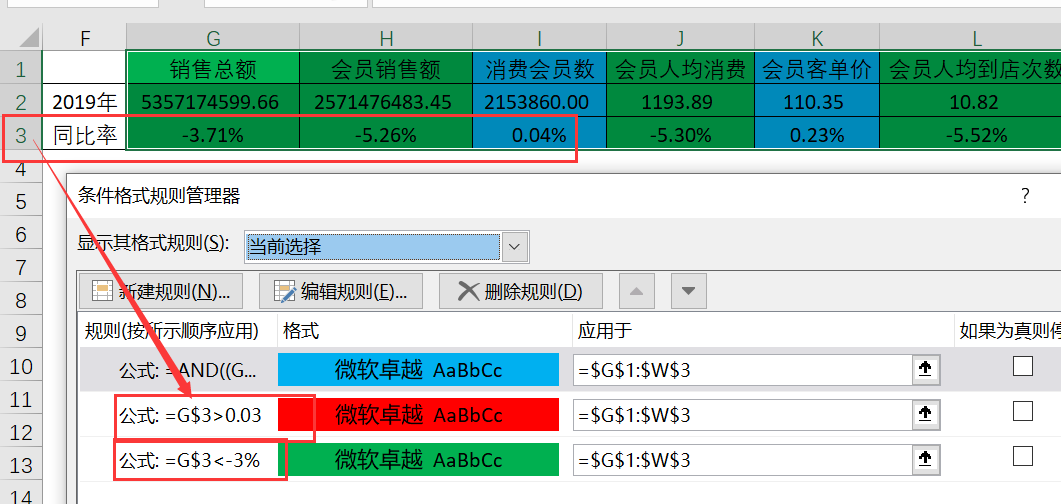Click cell 2153860.00
This screenshot has width=1061, height=504.
pos(539,102)
